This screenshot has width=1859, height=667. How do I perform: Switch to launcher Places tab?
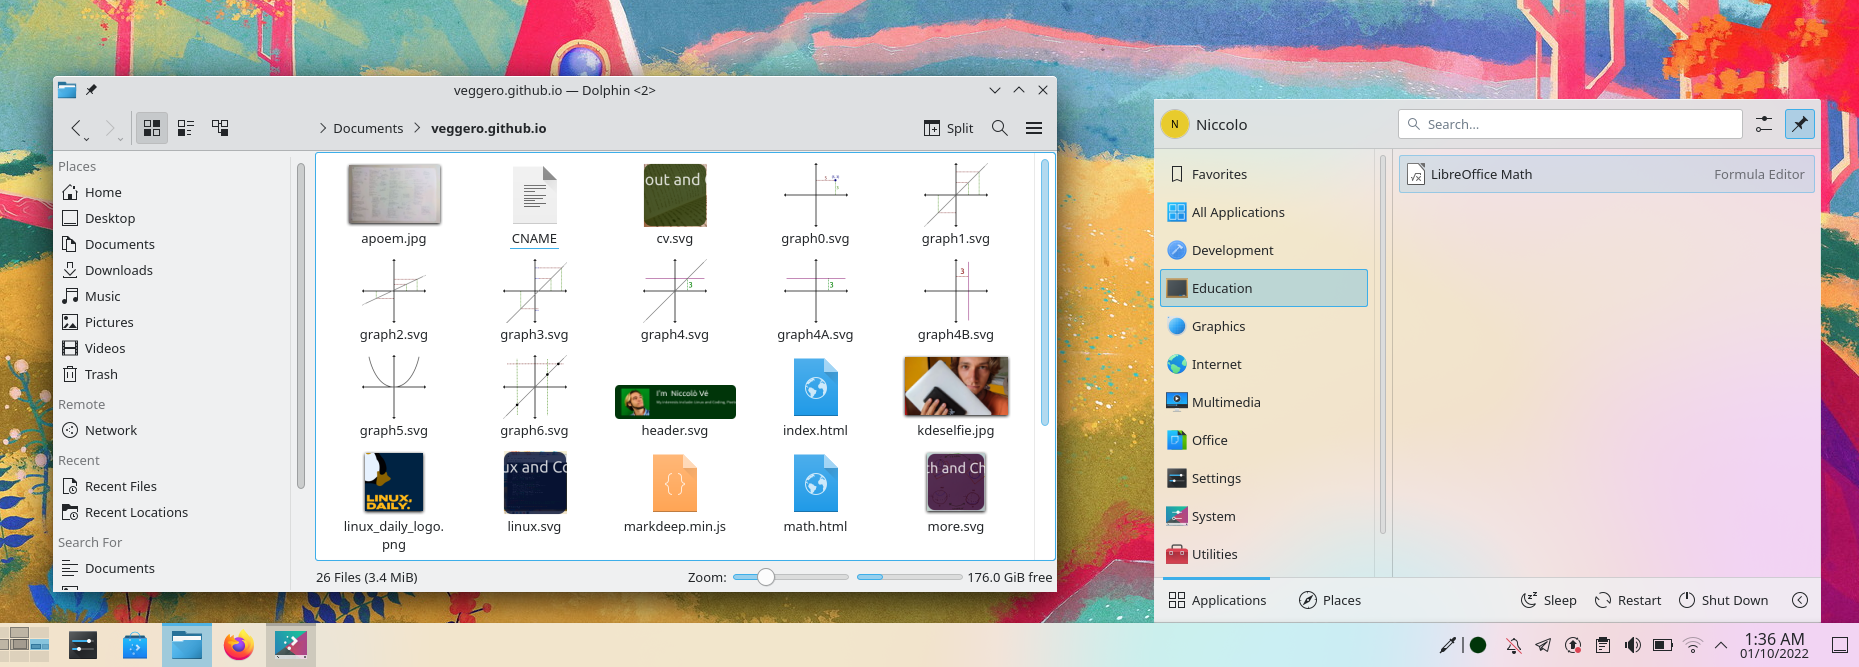tap(1330, 600)
